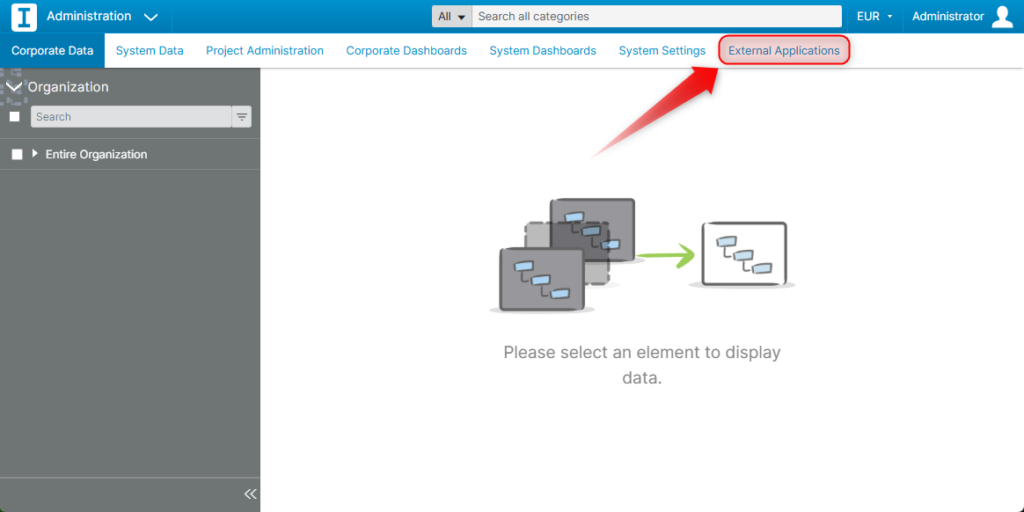Open the System Data tab
Image resolution: width=1024 pixels, height=512 pixels.
[x=150, y=51]
